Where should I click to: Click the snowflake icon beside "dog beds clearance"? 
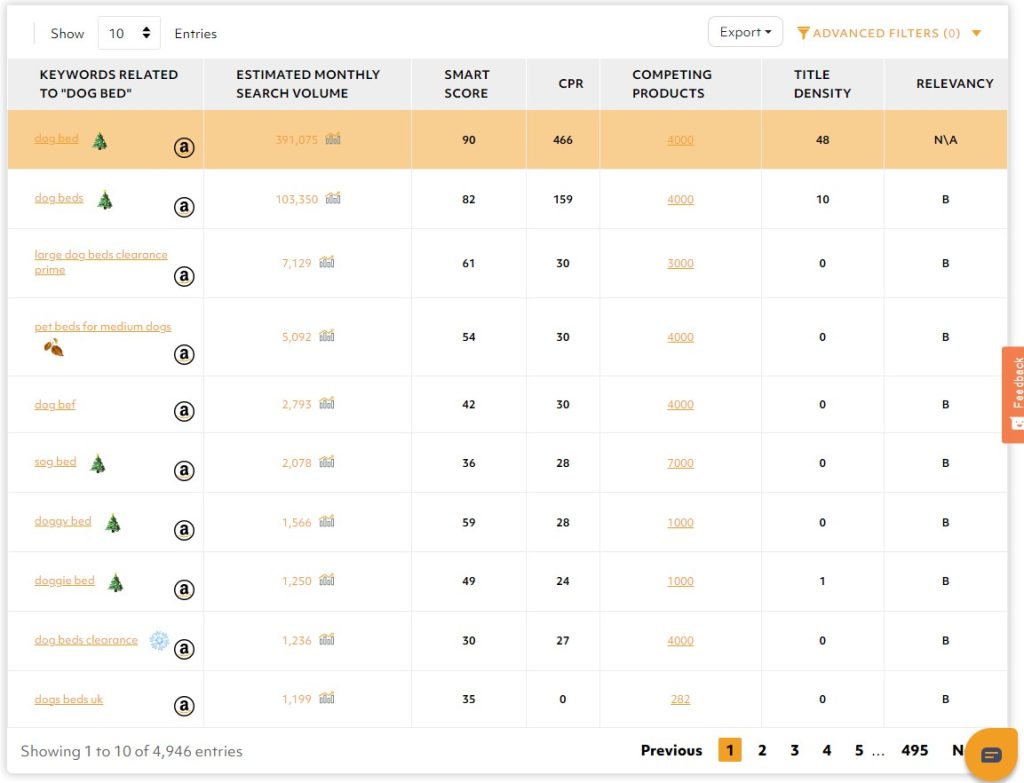pos(158,640)
